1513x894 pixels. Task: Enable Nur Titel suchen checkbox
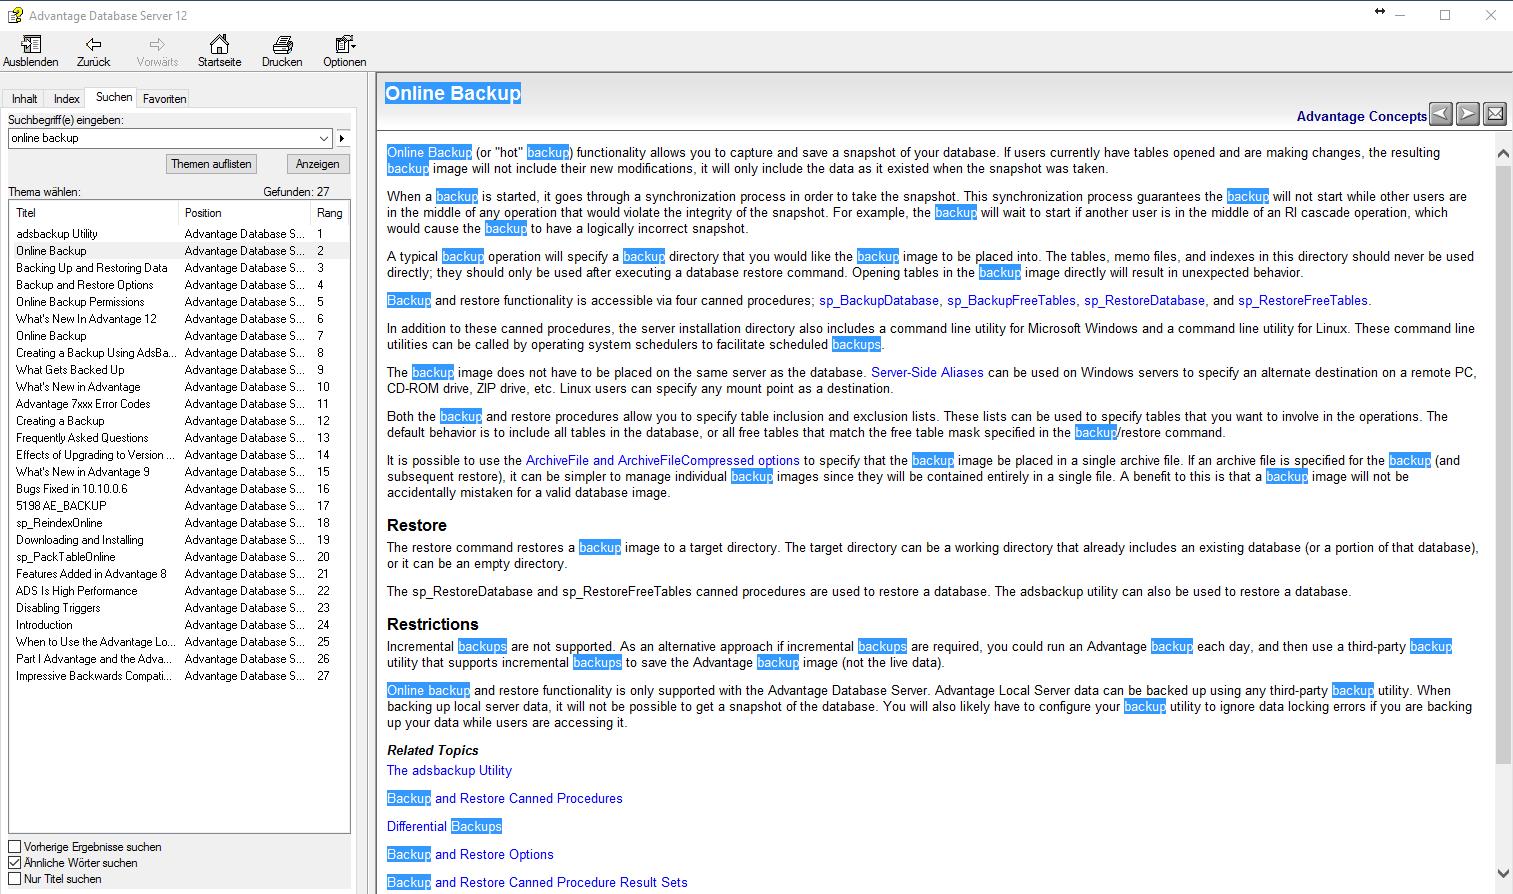click(14, 879)
